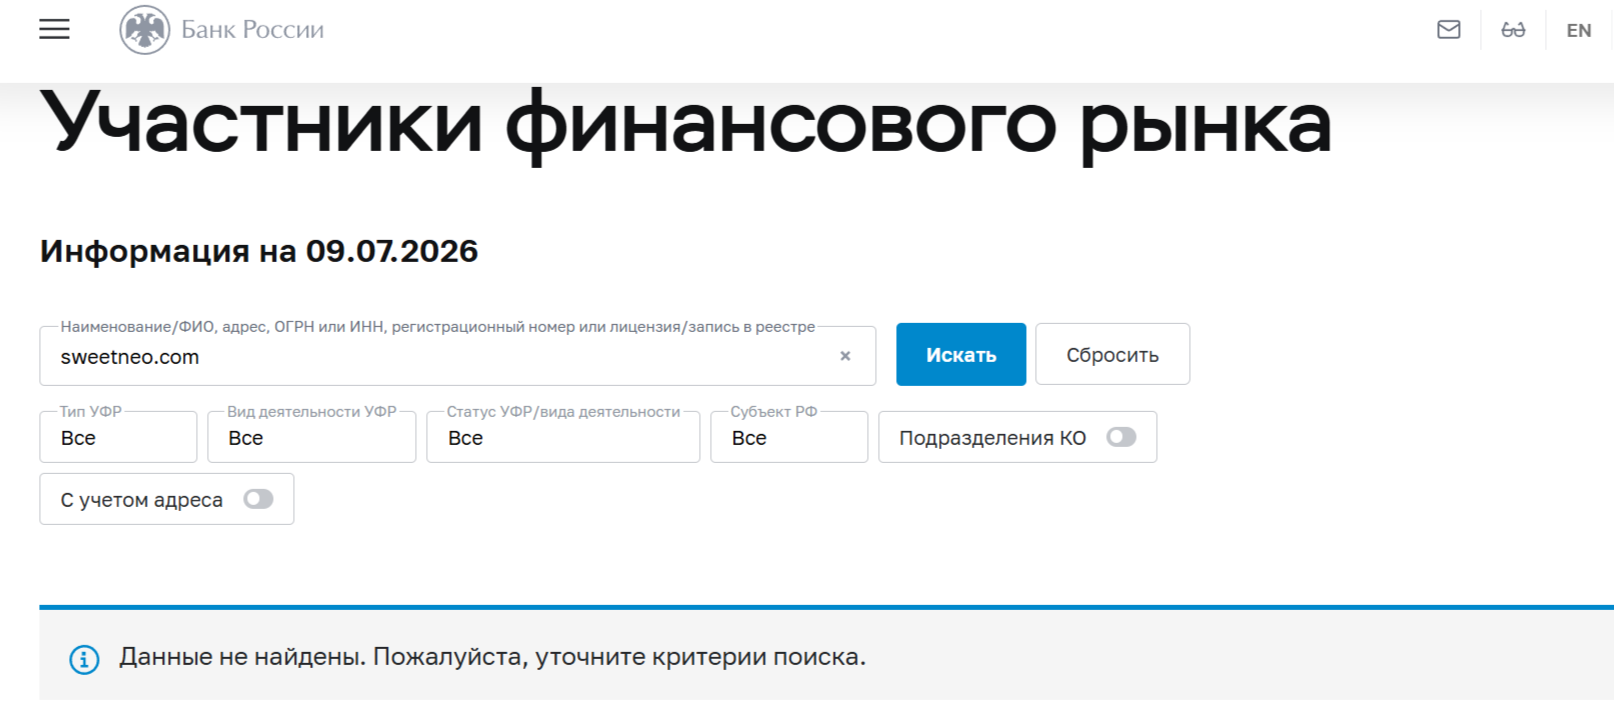The height and width of the screenshot is (702, 1614).
Task: Open the Субъект РФ dropdown
Action: (x=789, y=437)
